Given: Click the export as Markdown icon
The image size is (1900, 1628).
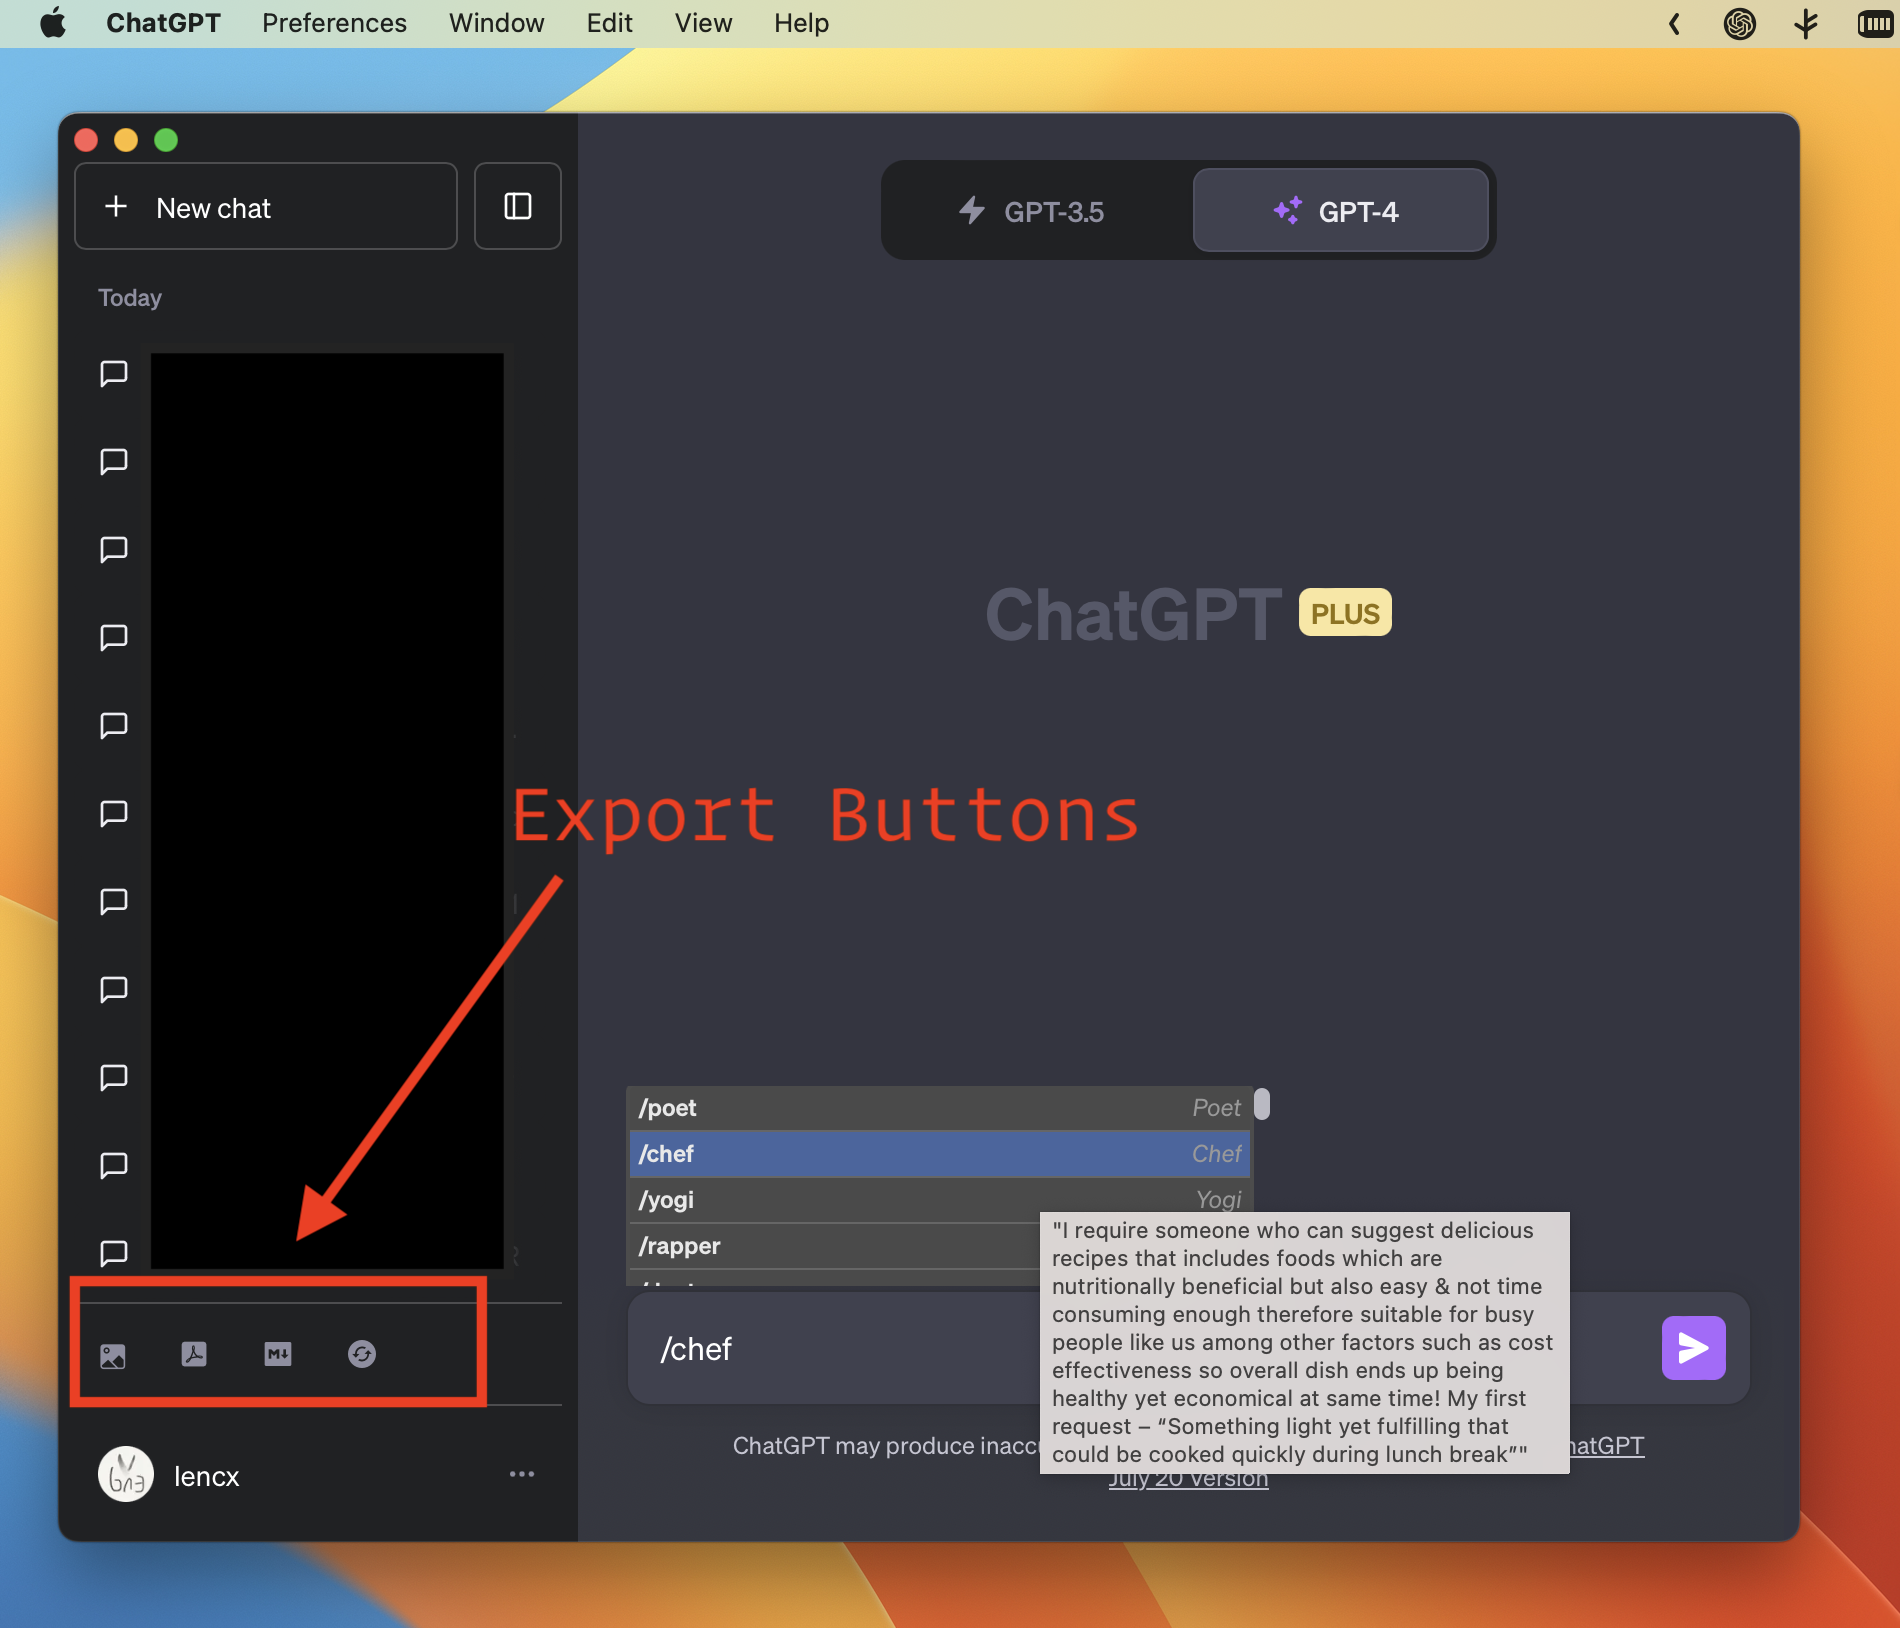Looking at the screenshot, I should coord(278,1354).
